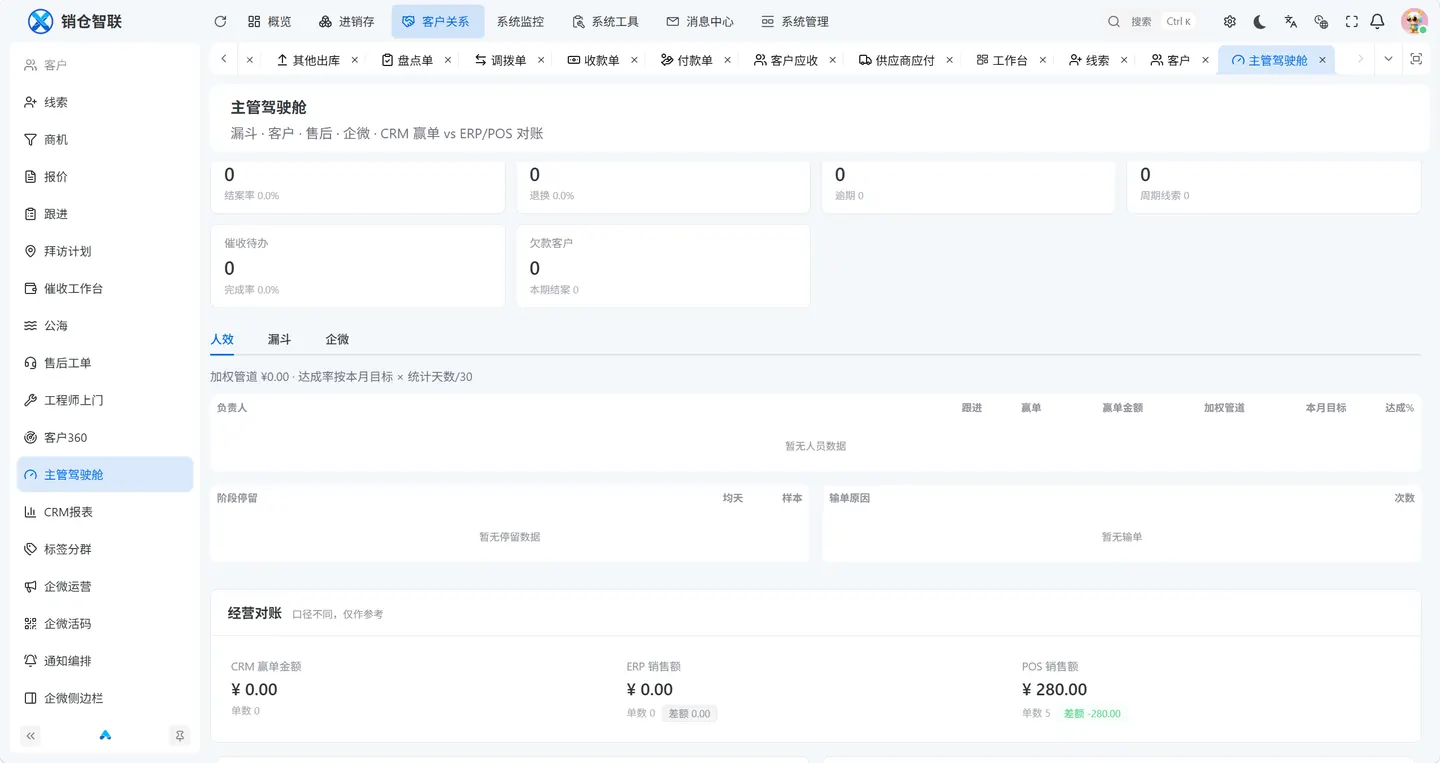The image size is (1440, 763).
Task: Open the language translation switcher
Action: pos(1290,21)
